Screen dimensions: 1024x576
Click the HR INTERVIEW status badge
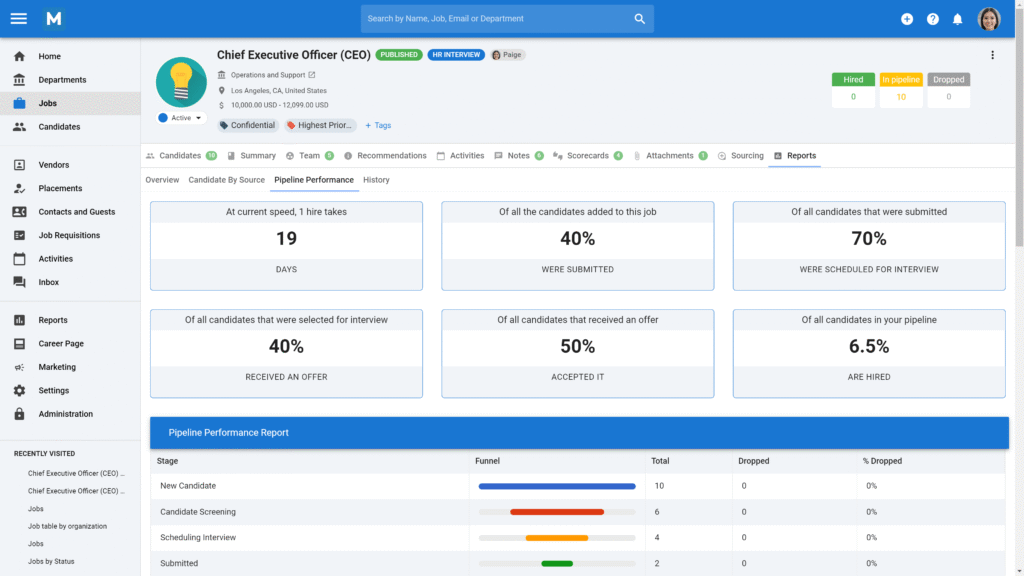(x=456, y=54)
